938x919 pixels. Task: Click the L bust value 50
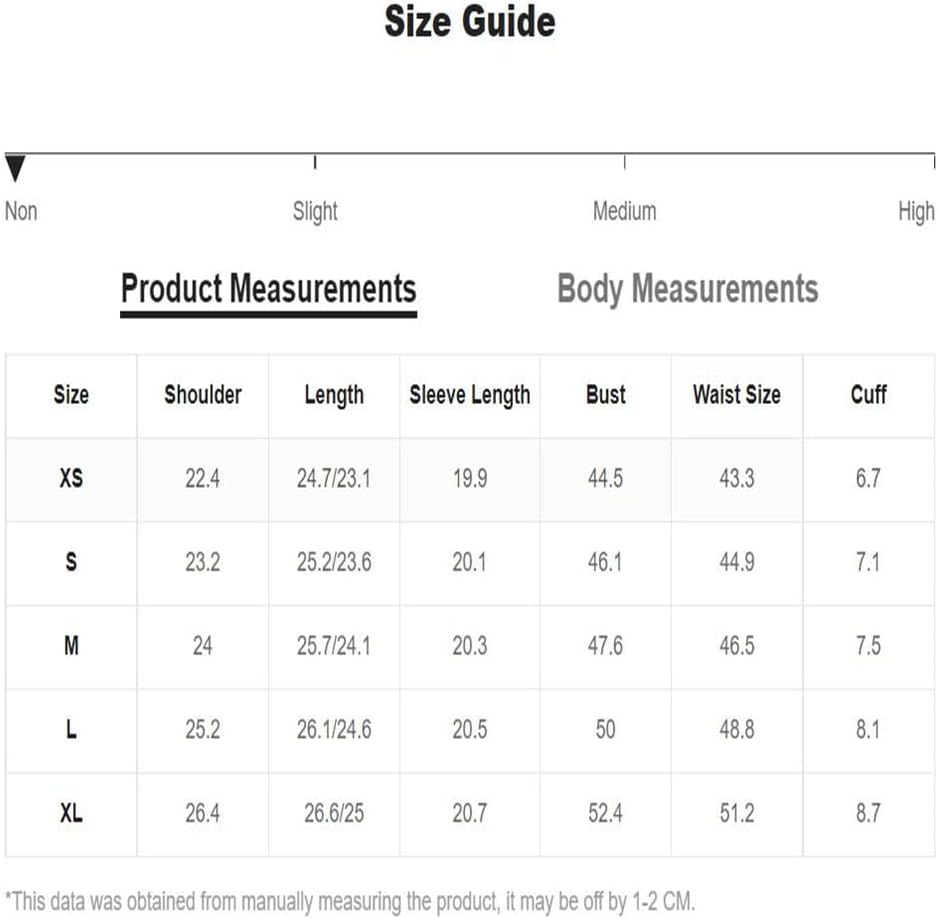605,729
